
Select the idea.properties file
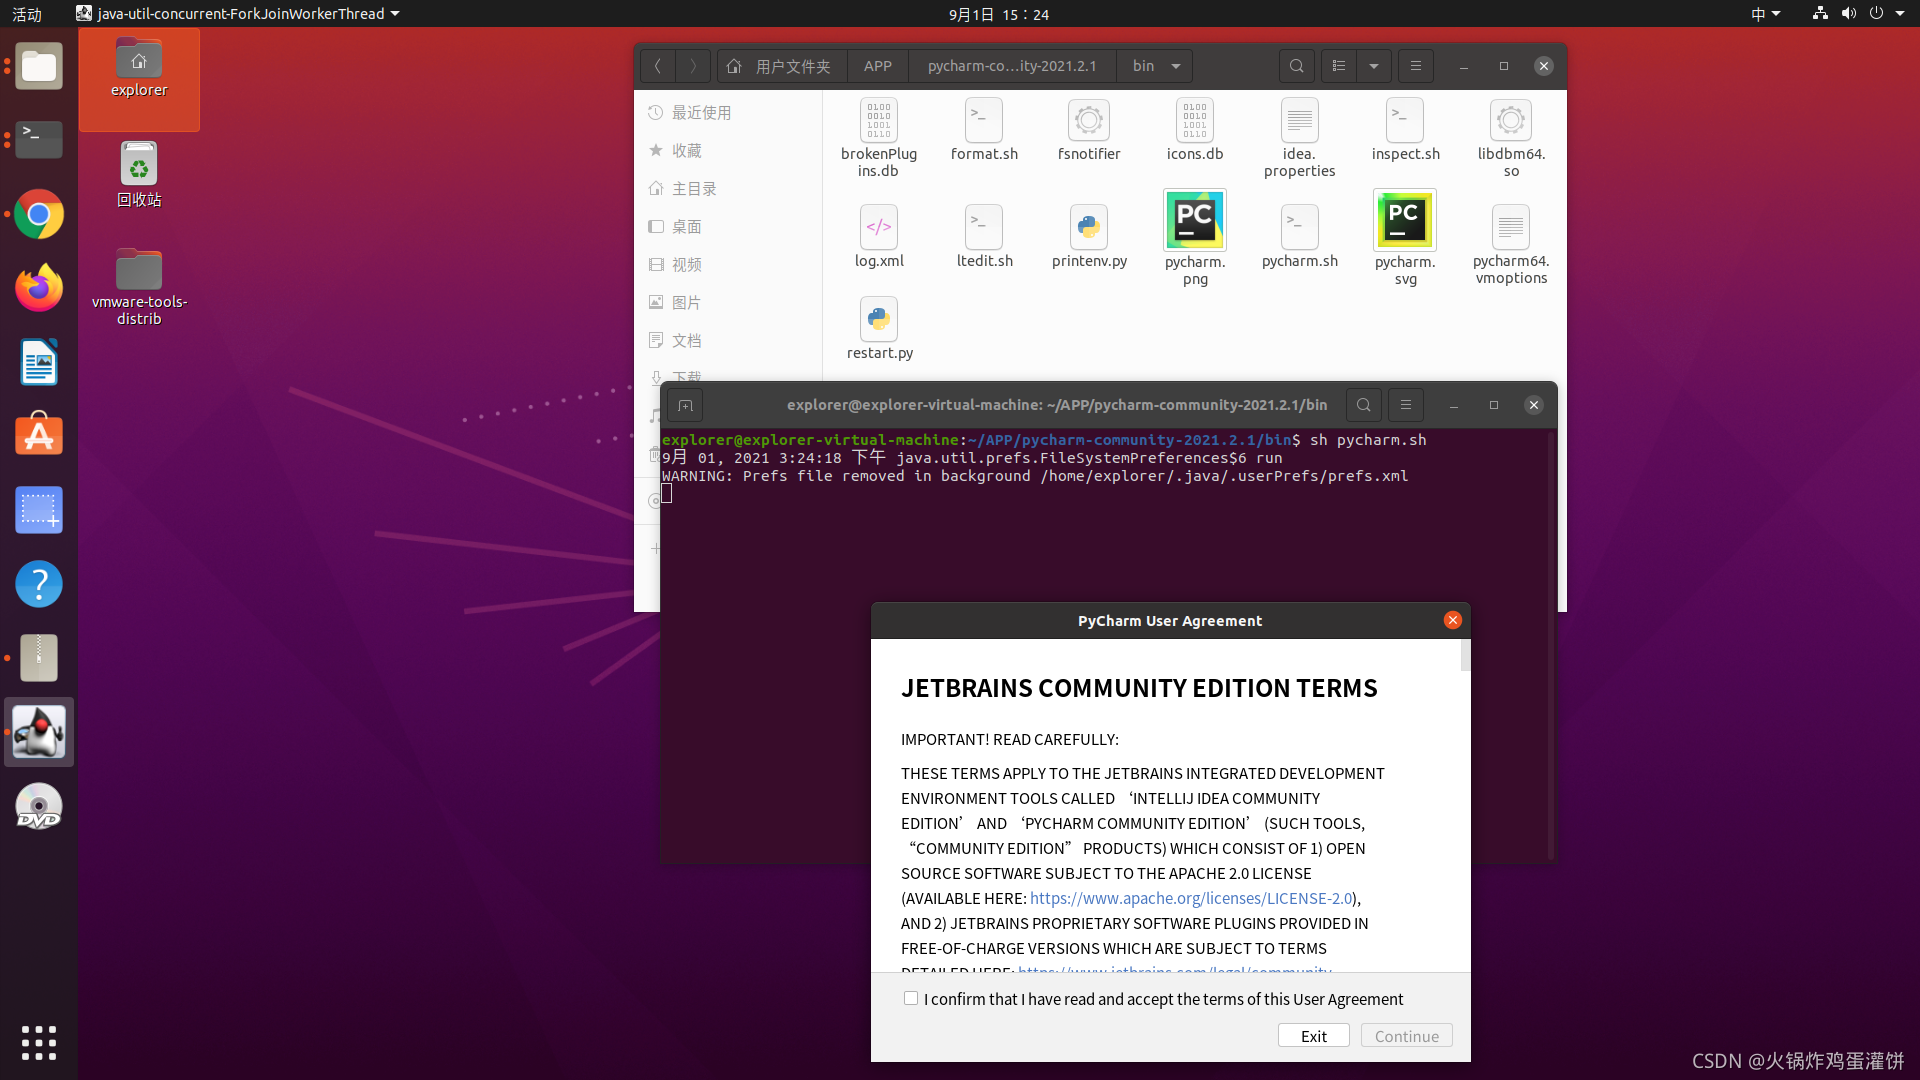(1299, 138)
